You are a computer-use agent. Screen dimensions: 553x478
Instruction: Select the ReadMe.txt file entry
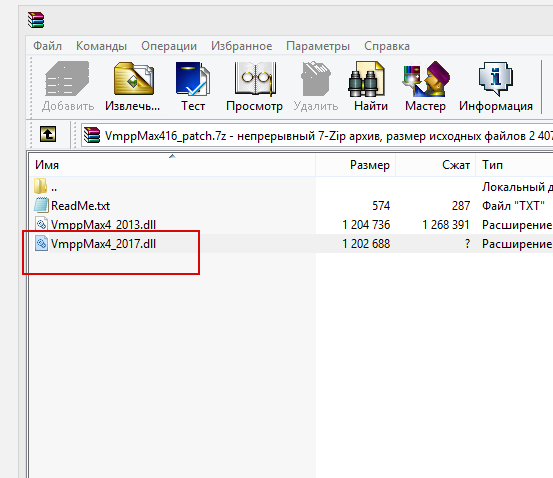(x=80, y=206)
